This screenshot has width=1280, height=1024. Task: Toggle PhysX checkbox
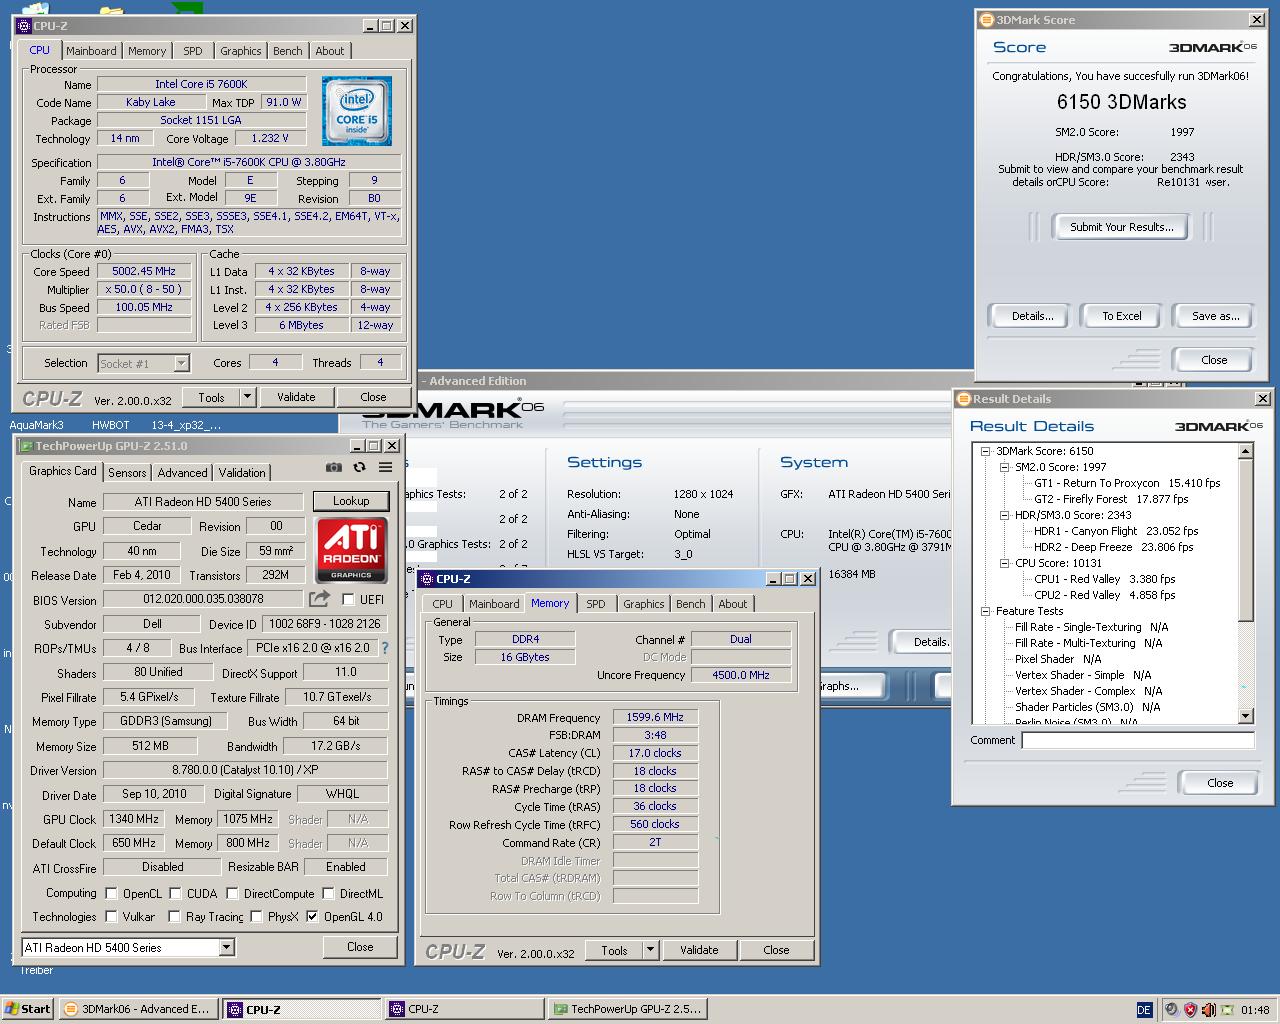(x=257, y=917)
